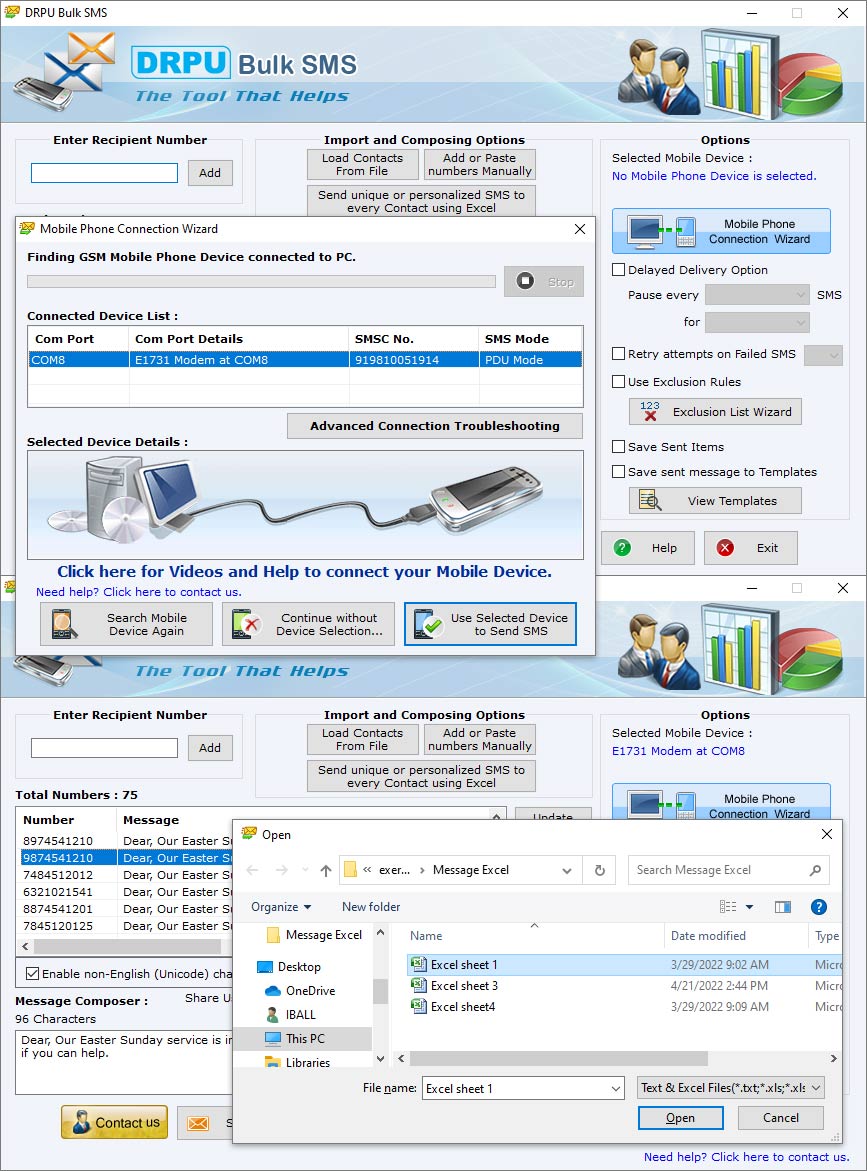867x1171 pixels.
Task: Open View Templates
Action: pyautogui.click(x=715, y=500)
